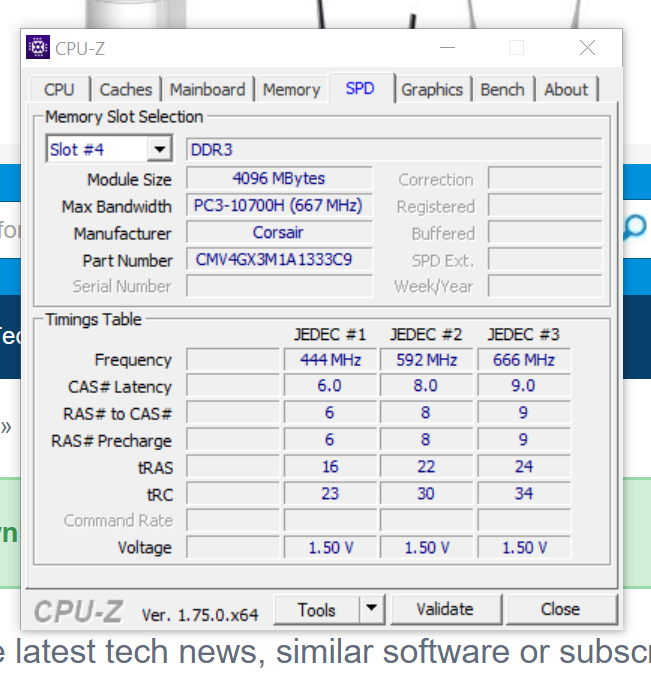This screenshot has width=651, height=677.
Task: Click the JEDEC #1 voltage 1.50 V
Action: click(330, 547)
